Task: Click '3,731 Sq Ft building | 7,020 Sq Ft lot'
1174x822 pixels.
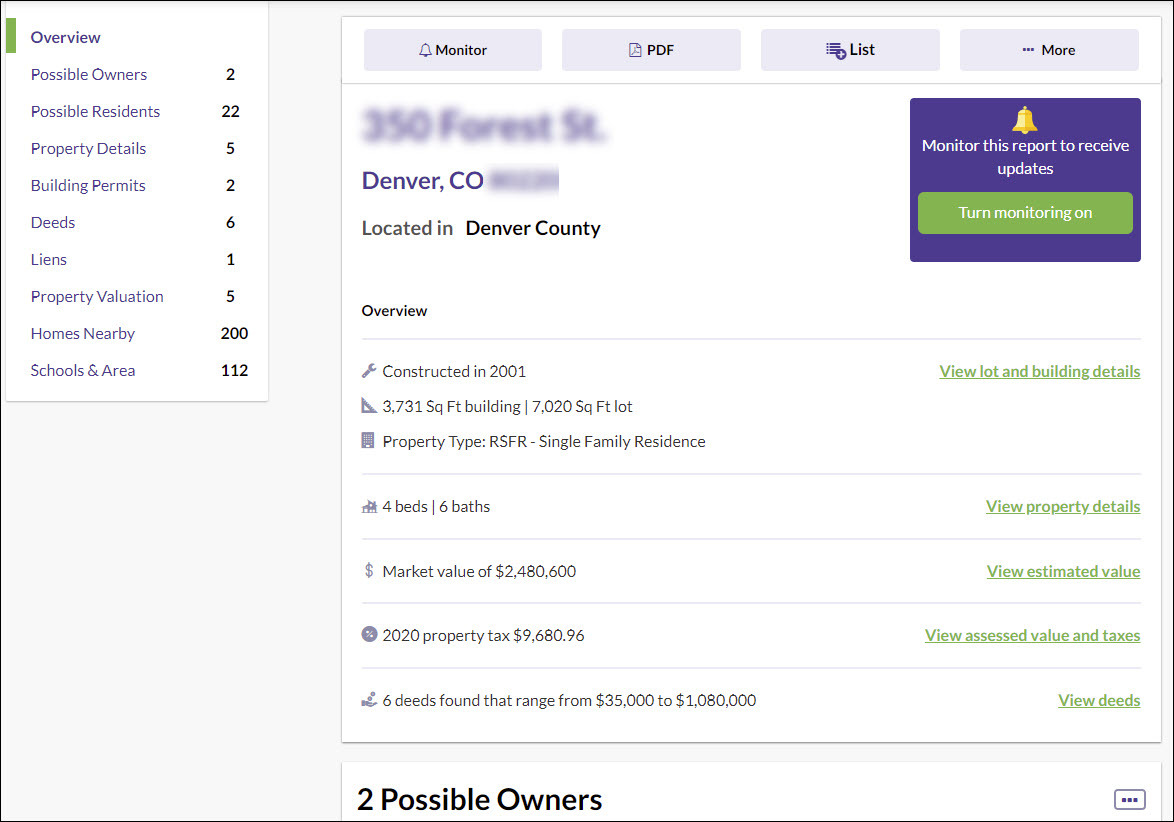Action: pyautogui.click(x=507, y=407)
